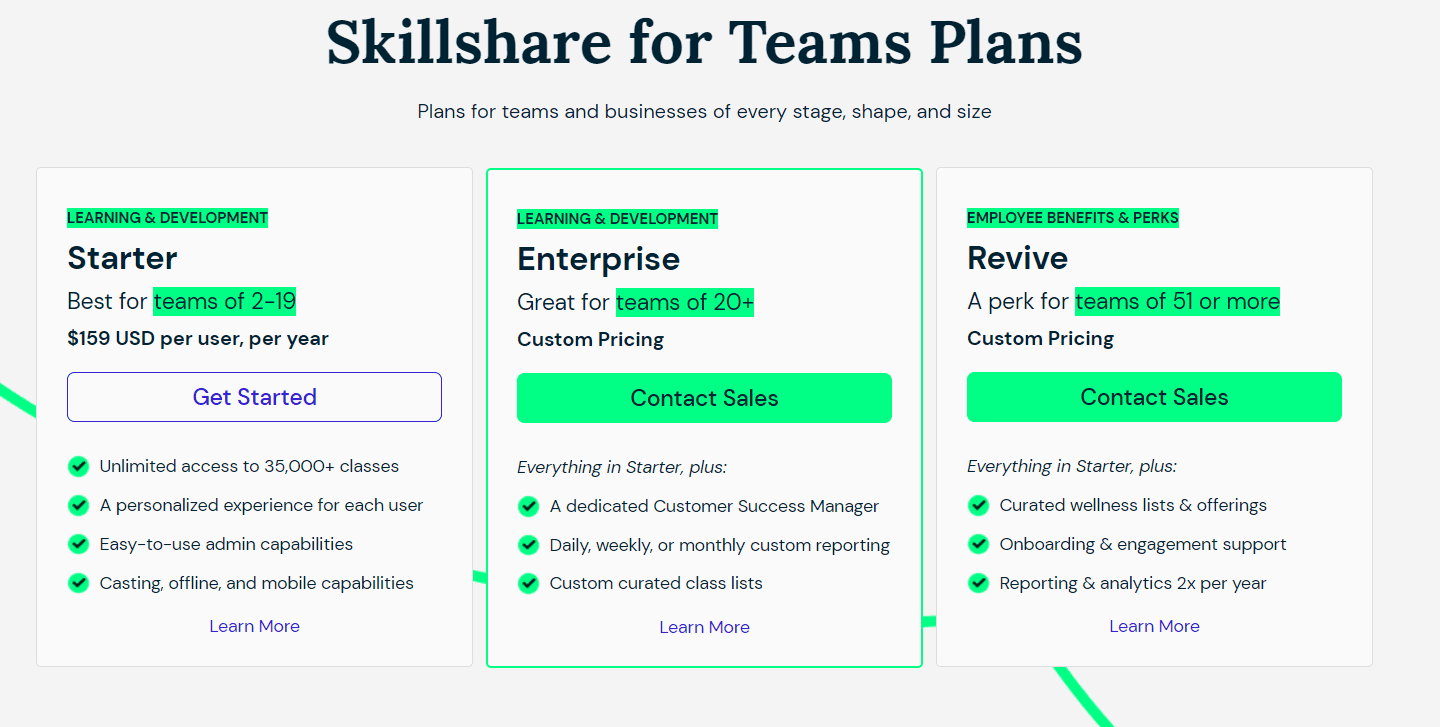Open Learn More for the Starter plan

[x=254, y=626]
